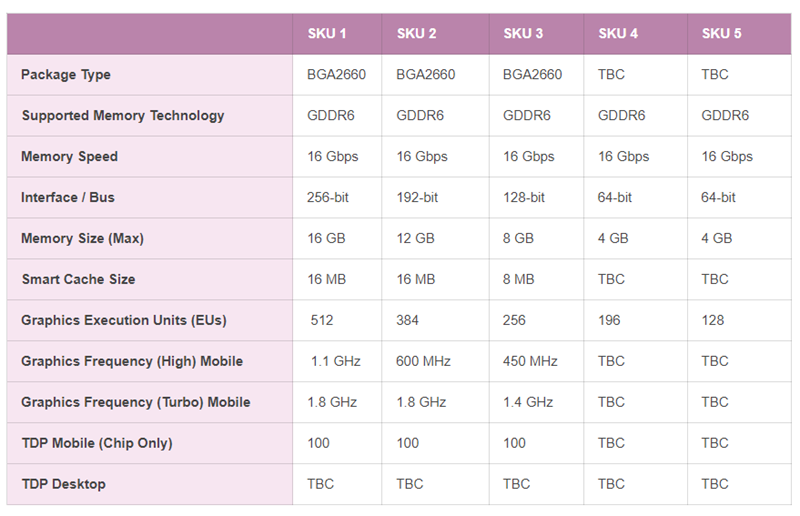This screenshot has width=800, height=516.
Task: Select the 450 MHz frequency cell
Action: coord(530,361)
